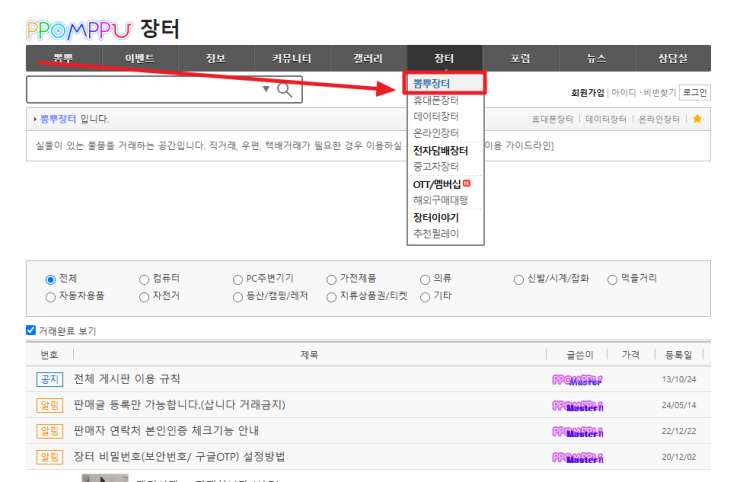Open the 전체 게시판 이용 규칙 post
743x482 pixels.
[x=127, y=379]
